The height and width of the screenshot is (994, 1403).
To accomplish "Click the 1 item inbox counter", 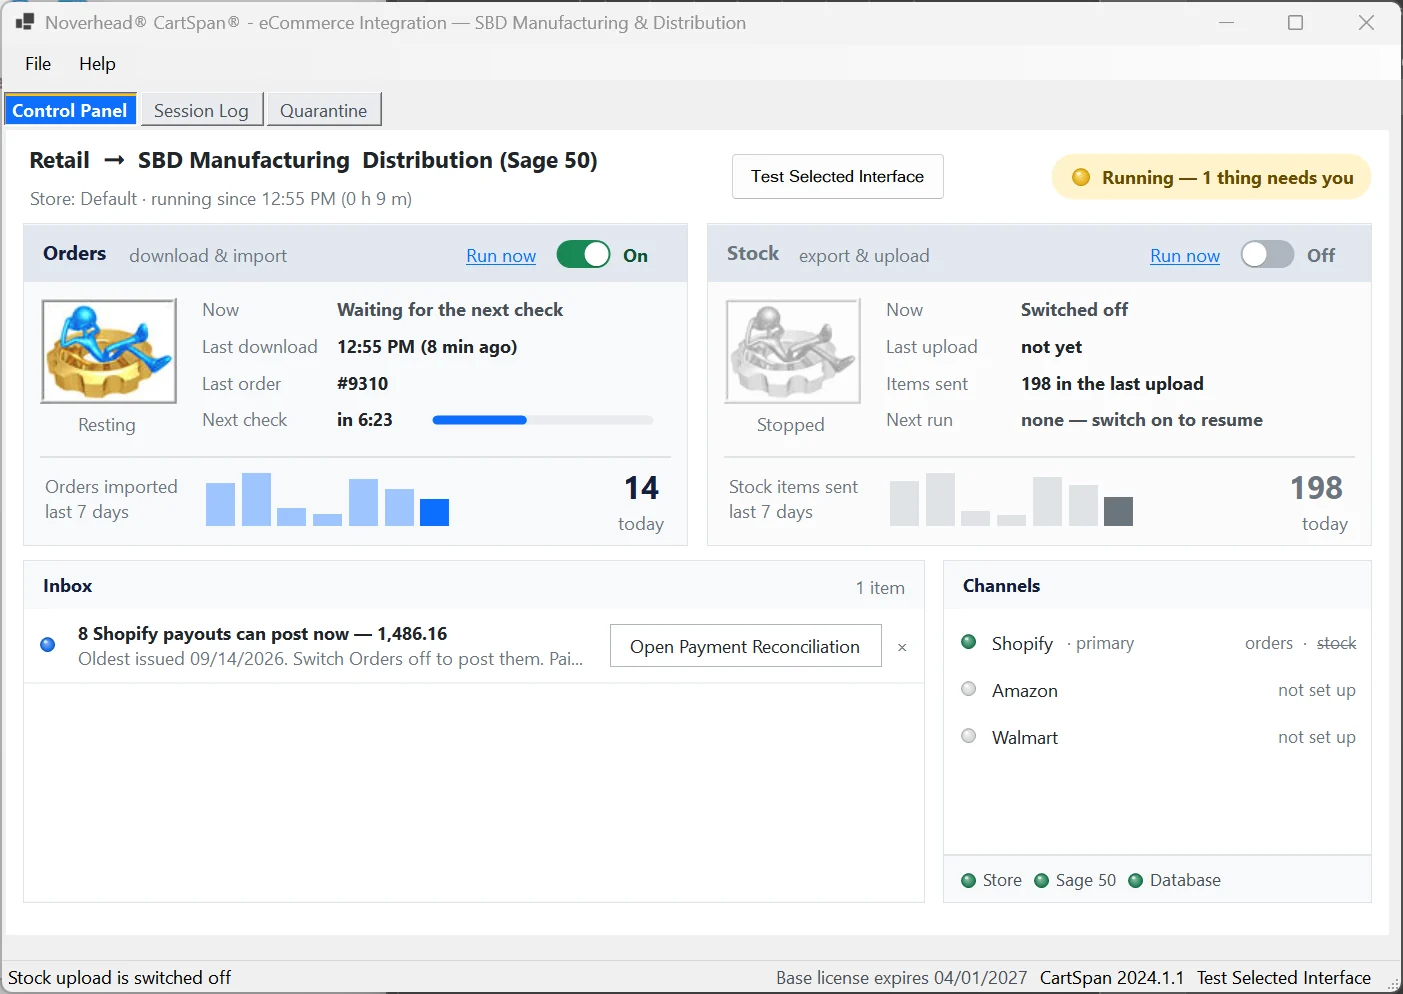I will tap(880, 588).
